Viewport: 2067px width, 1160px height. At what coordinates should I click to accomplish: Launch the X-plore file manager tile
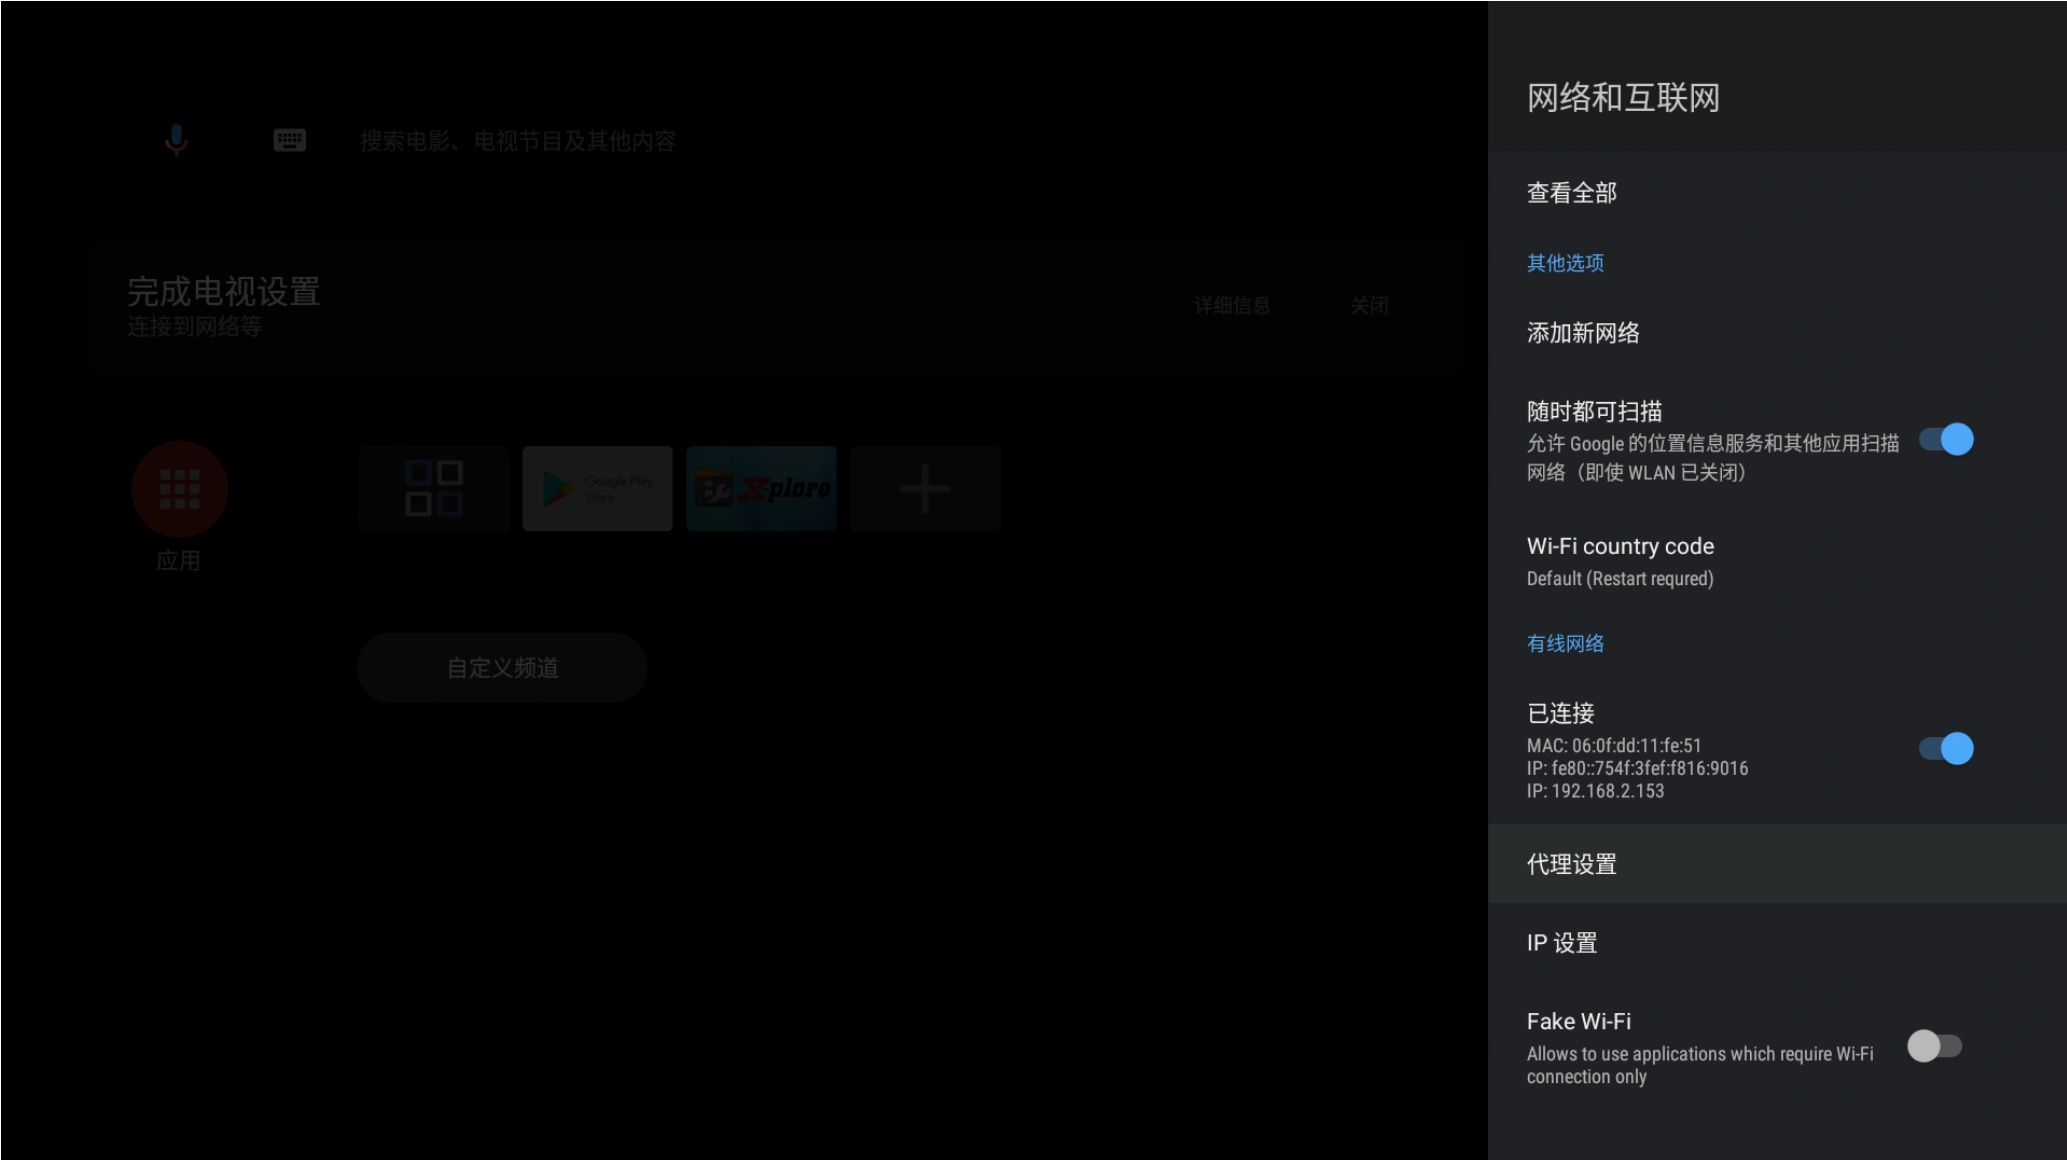click(761, 488)
